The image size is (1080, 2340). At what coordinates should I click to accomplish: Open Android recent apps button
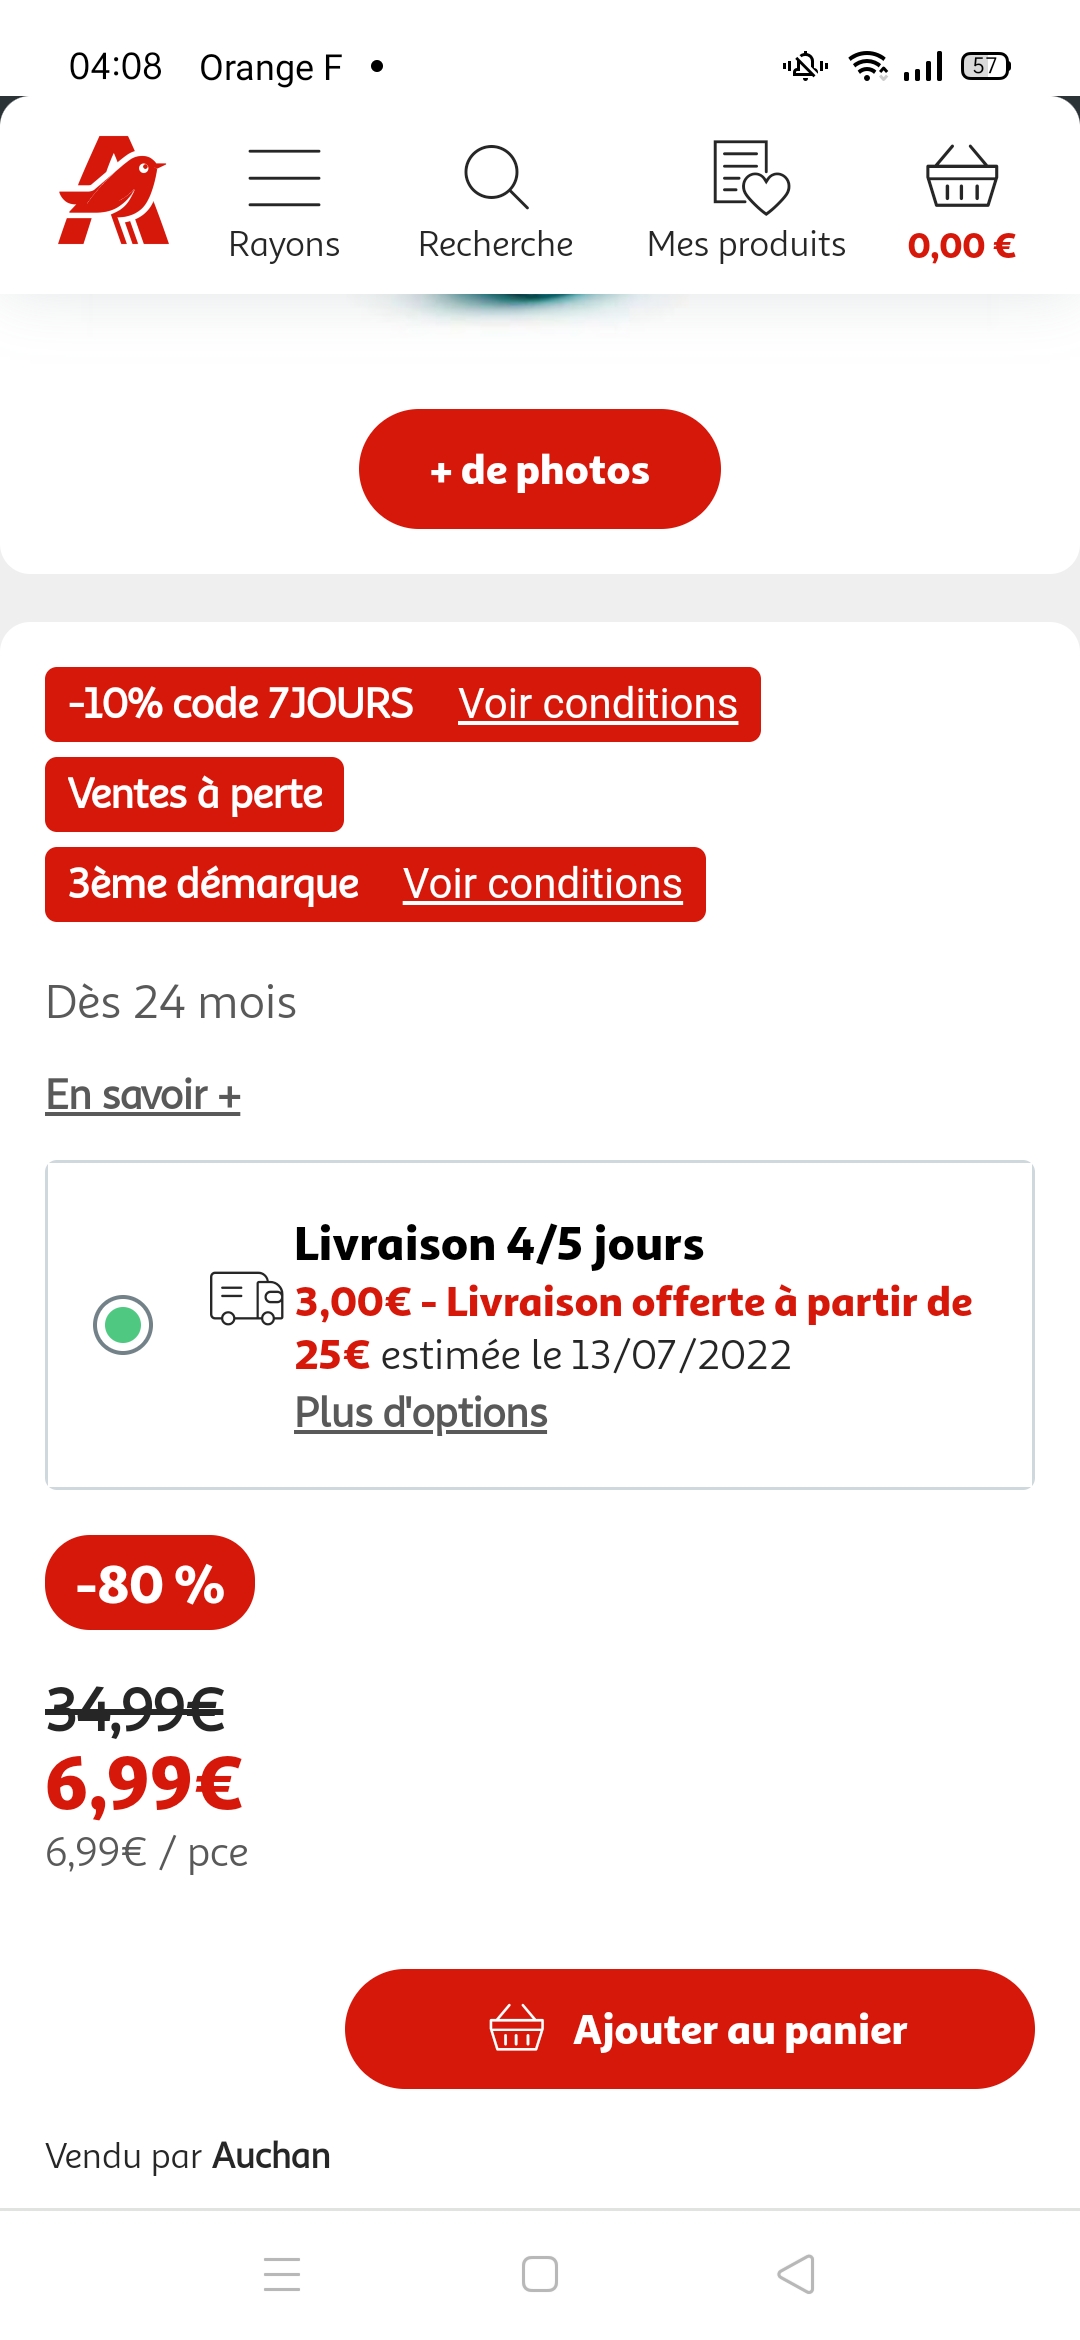click(282, 2274)
